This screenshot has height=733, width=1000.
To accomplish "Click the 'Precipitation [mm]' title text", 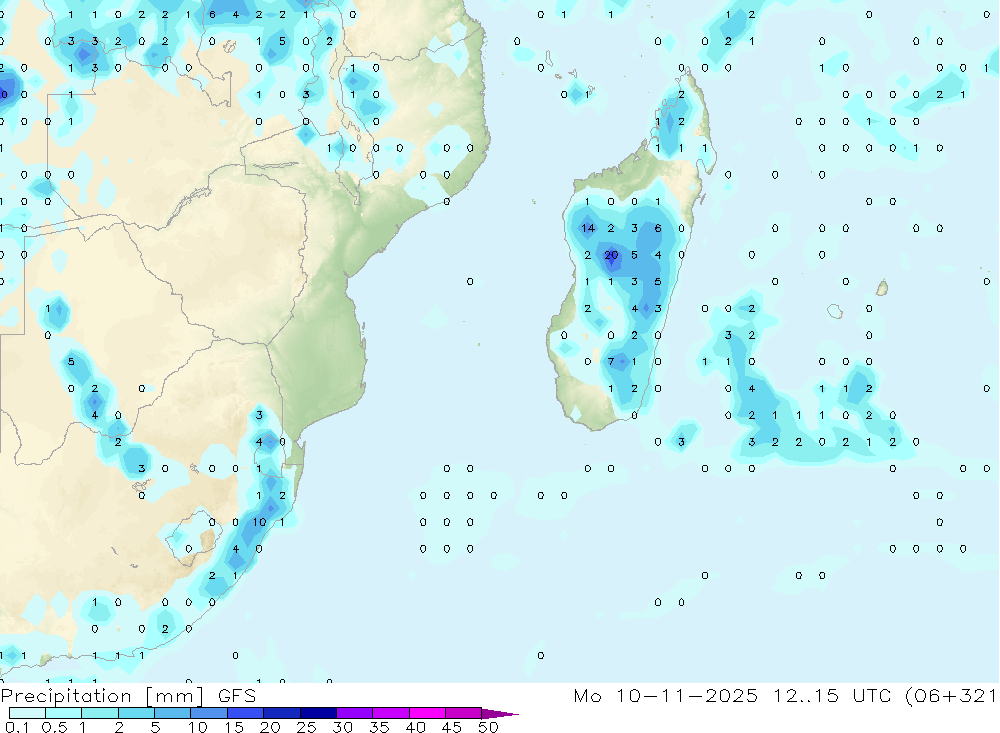I will click(x=102, y=696).
